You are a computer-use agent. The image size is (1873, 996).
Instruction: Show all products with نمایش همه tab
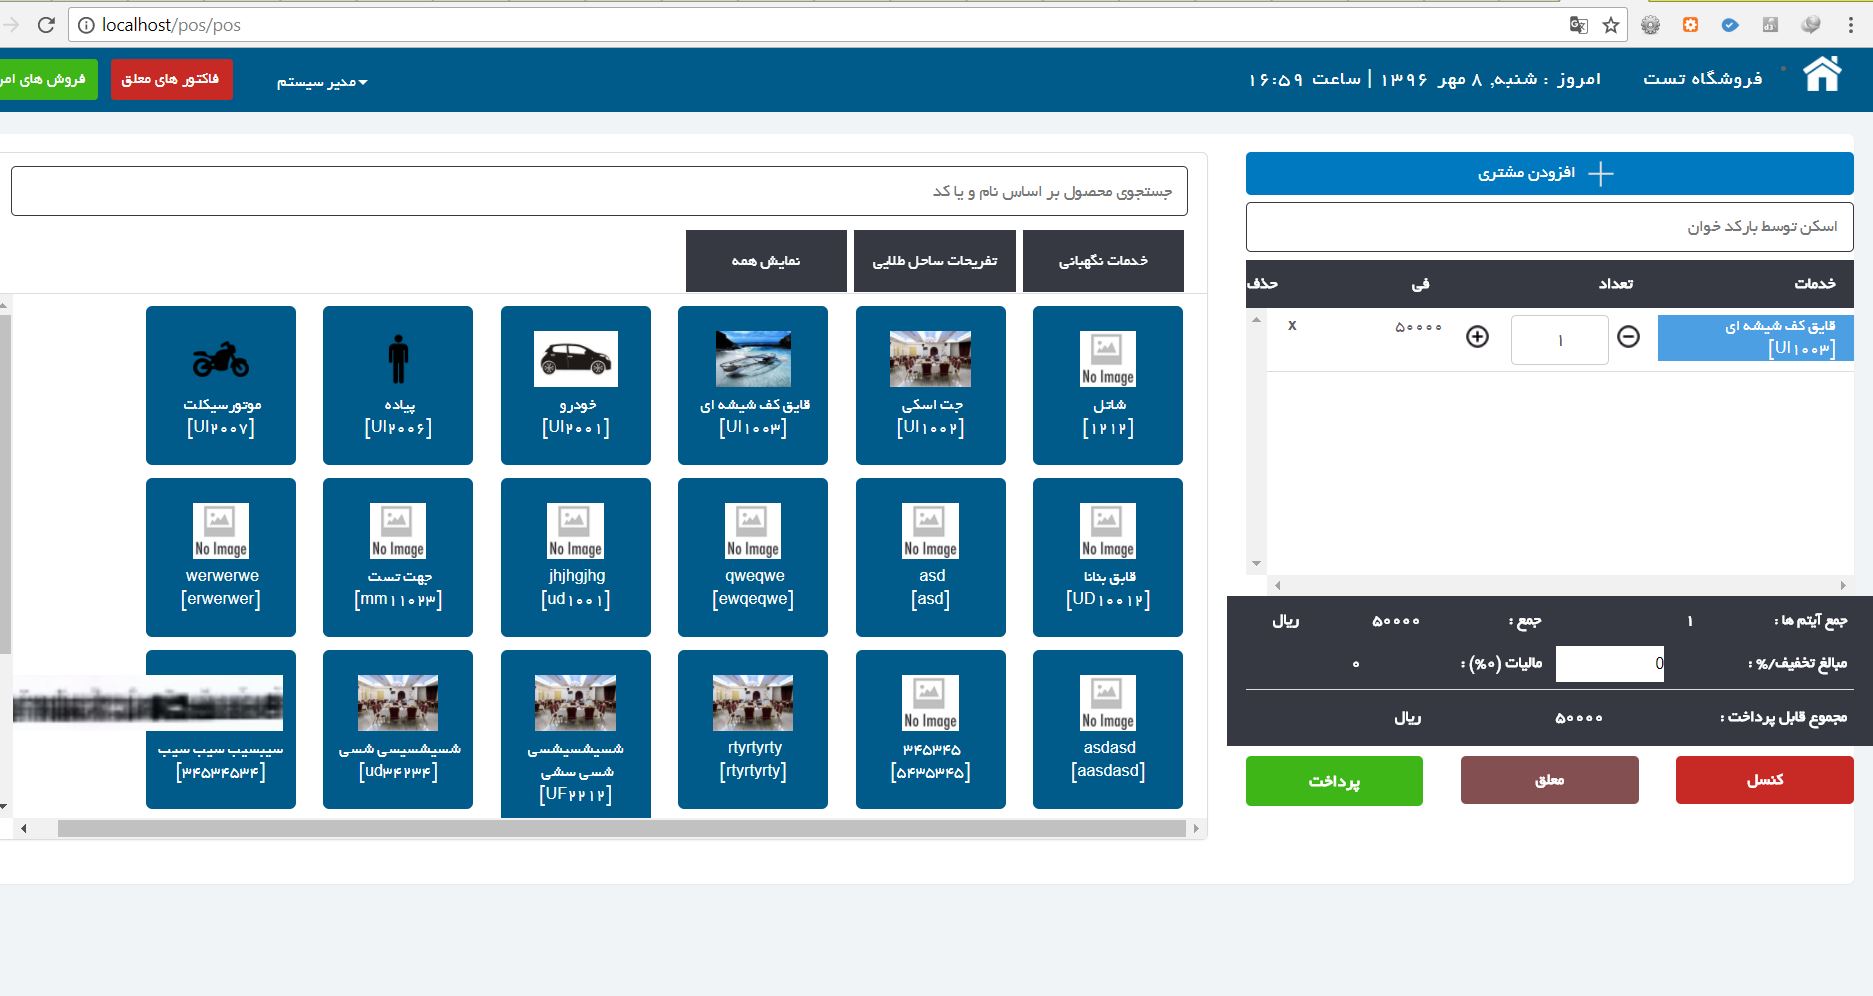tap(766, 261)
